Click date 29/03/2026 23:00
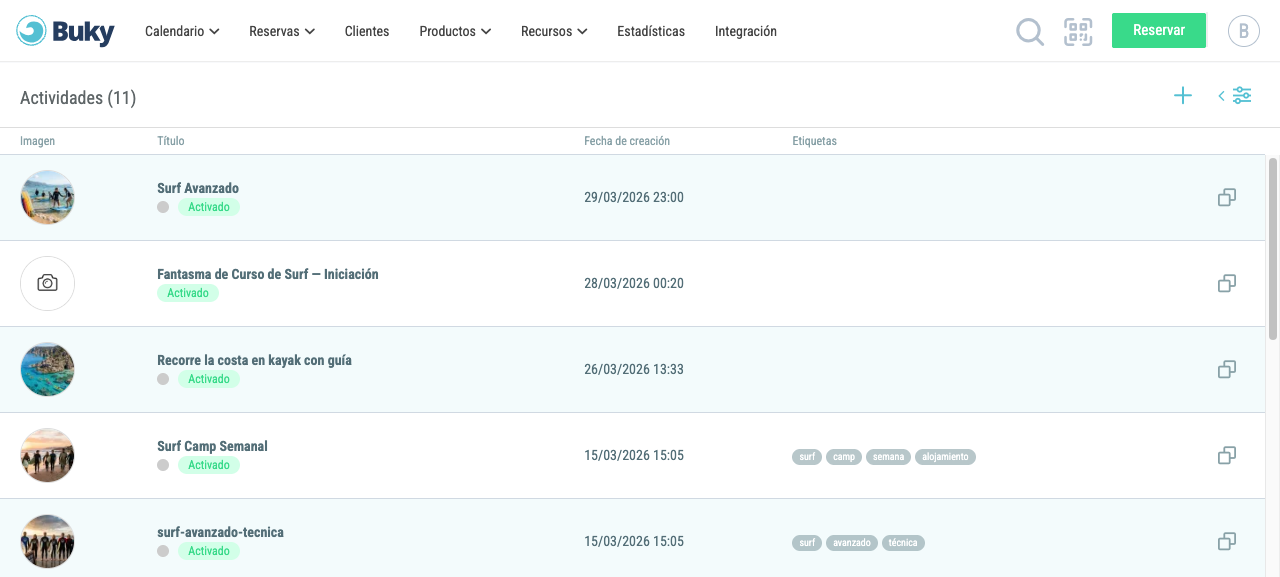Viewport: 1280px width, 577px height. (x=634, y=198)
